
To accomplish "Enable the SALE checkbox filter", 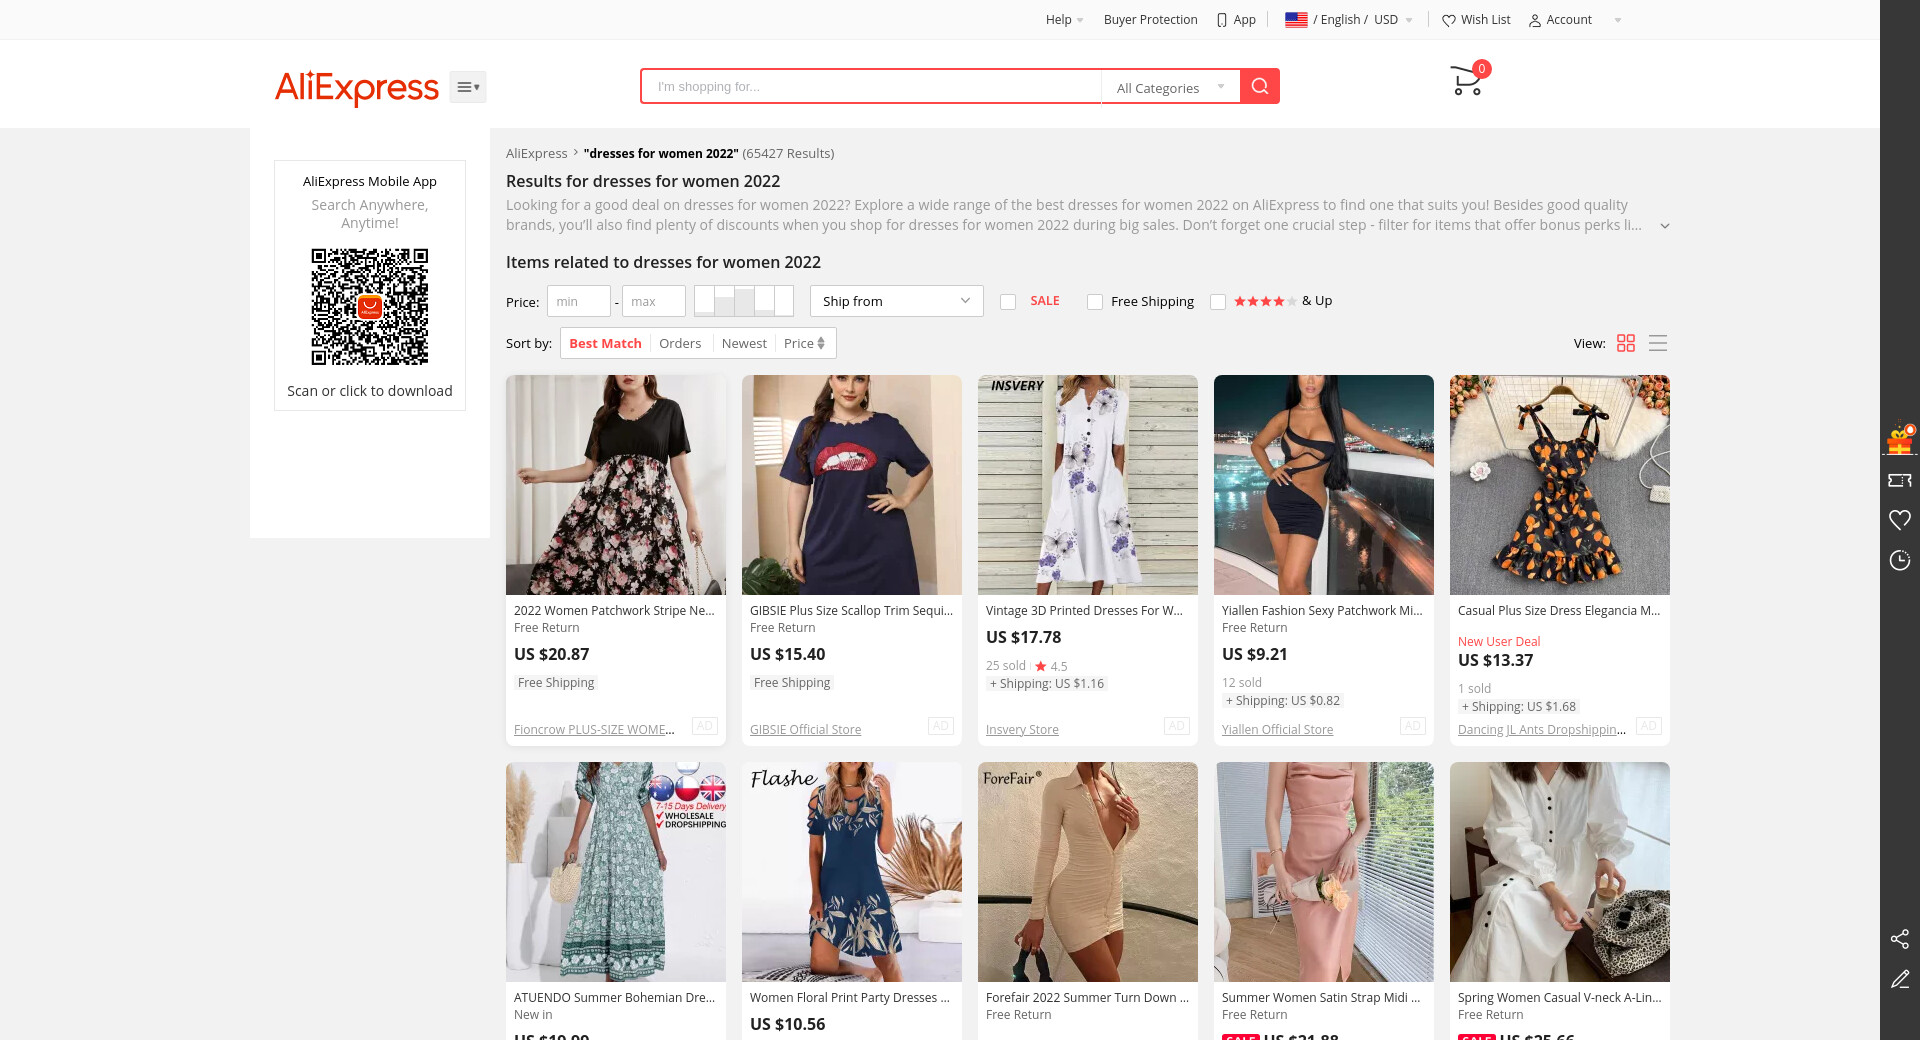I will tap(1008, 302).
